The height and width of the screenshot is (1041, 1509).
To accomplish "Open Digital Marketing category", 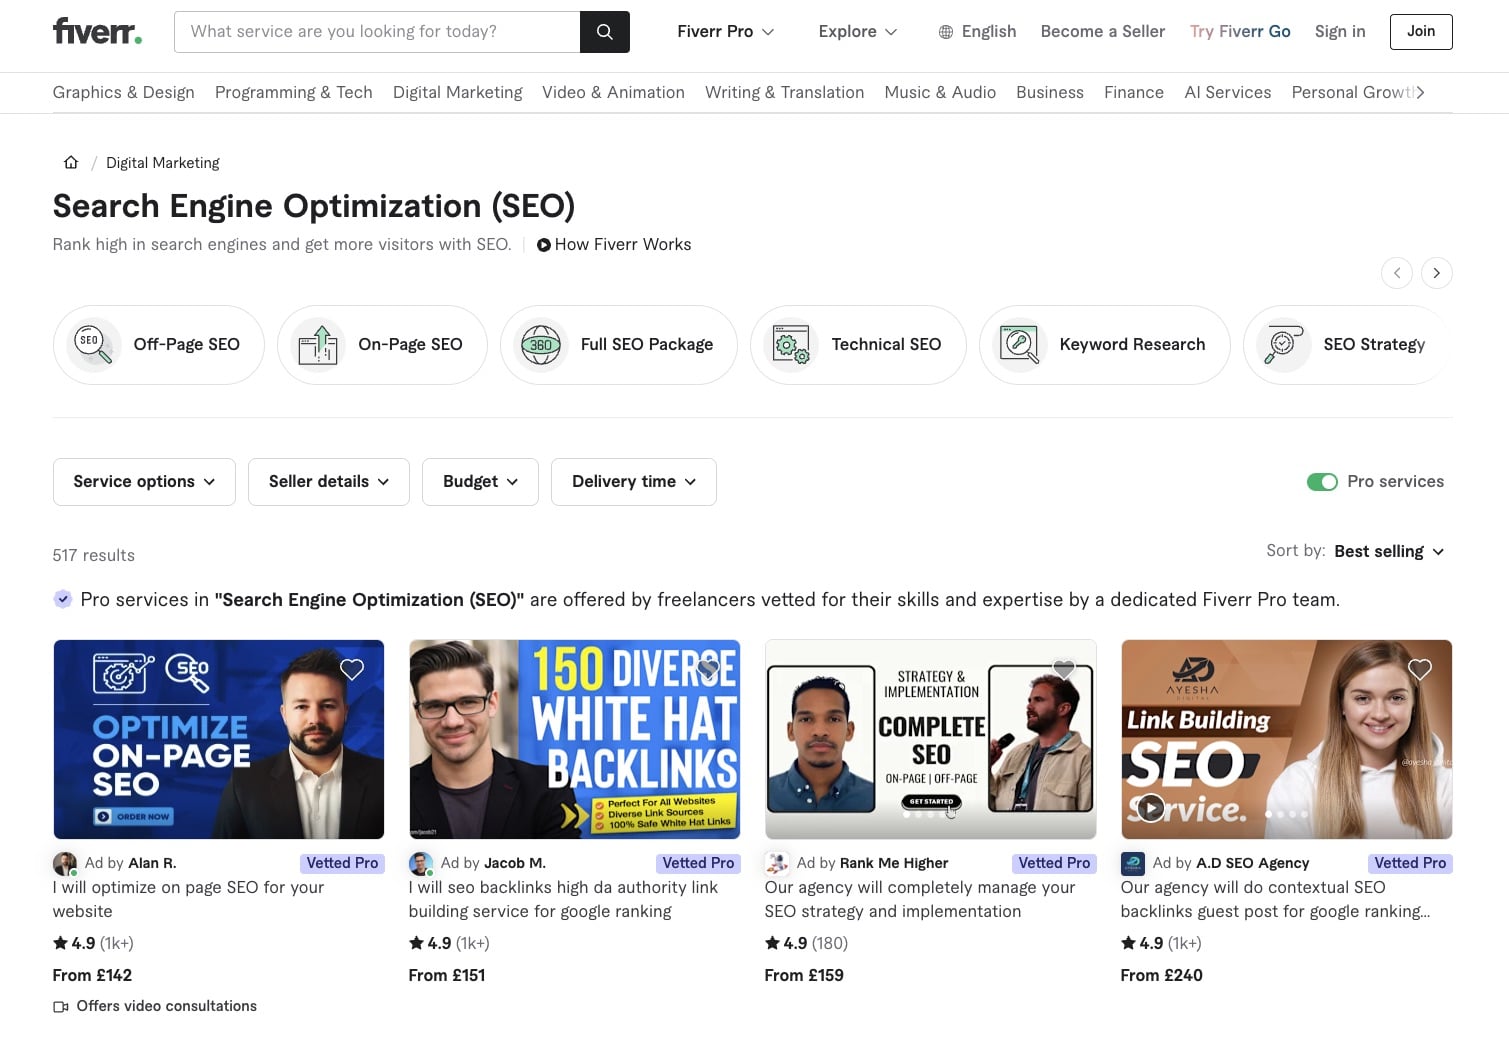I will coord(458,92).
